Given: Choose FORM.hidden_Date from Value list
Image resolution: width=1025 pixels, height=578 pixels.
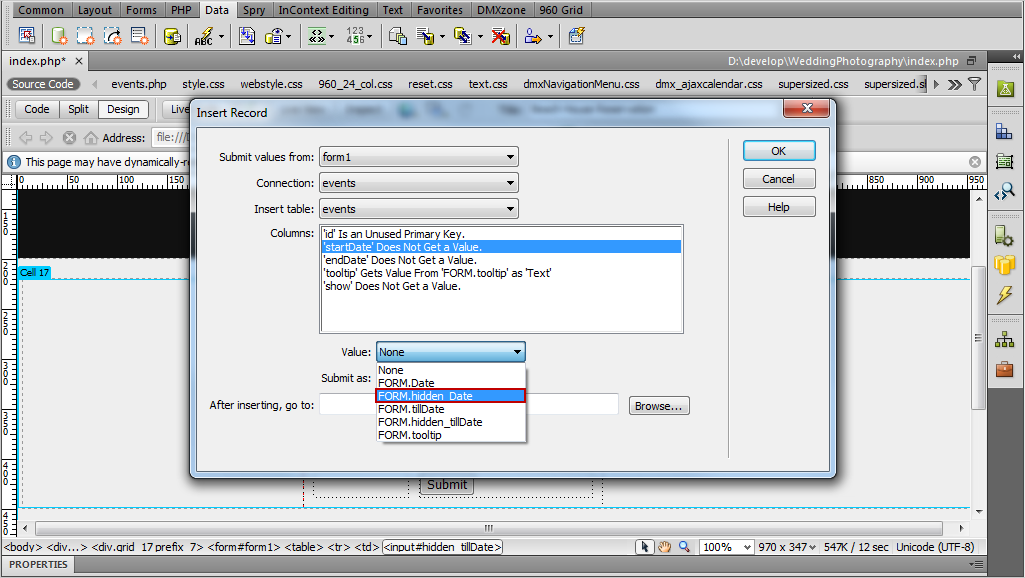Looking at the screenshot, I should tap(450, 396).
